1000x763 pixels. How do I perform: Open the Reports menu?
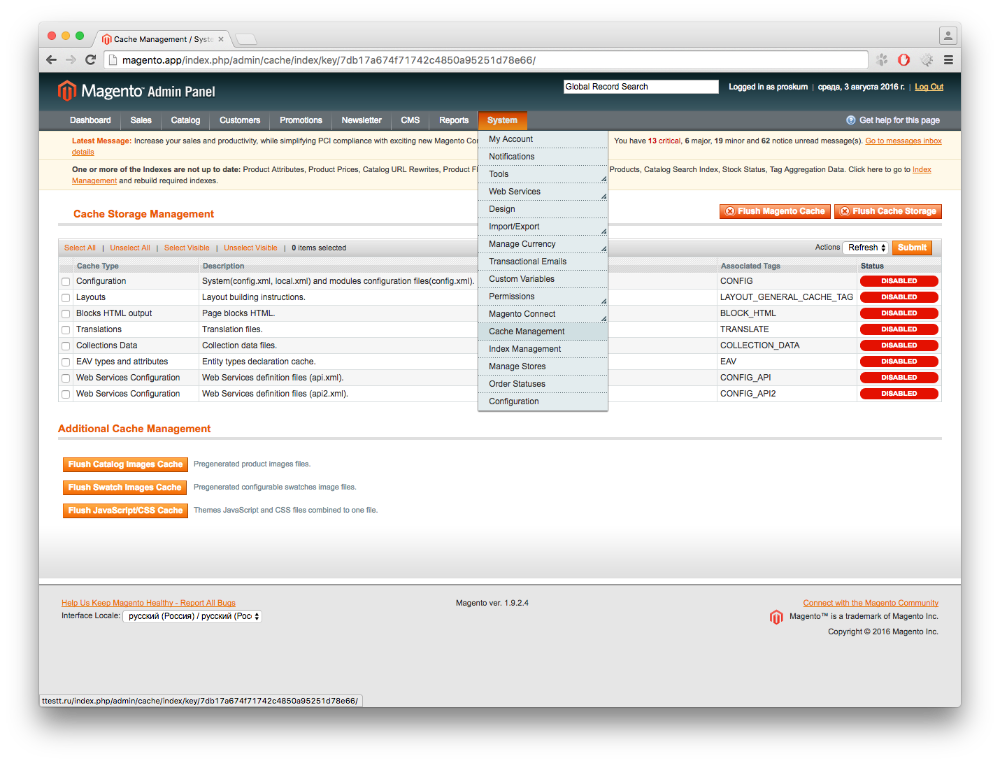(454, 120)
